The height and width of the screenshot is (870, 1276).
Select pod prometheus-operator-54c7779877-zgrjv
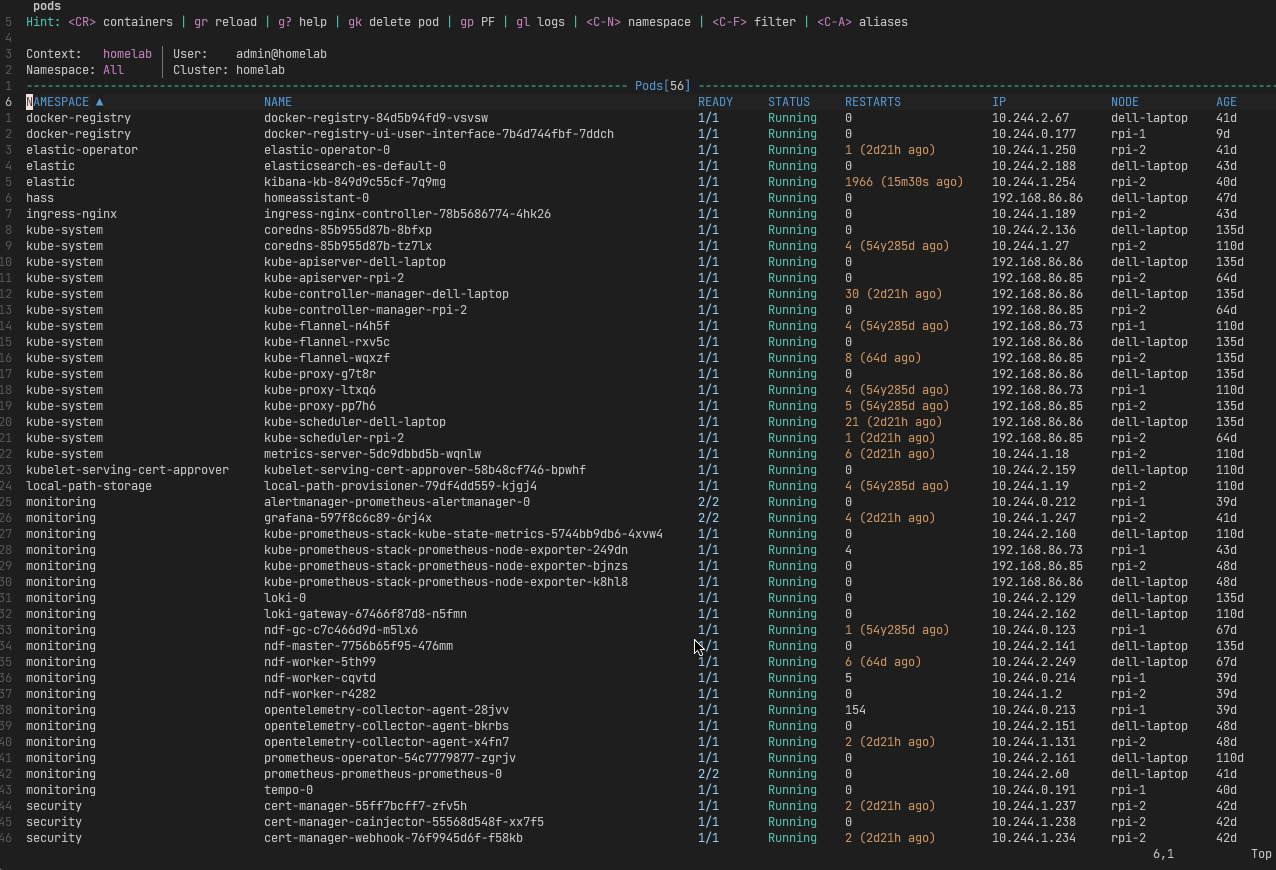[x=390, y=758]
